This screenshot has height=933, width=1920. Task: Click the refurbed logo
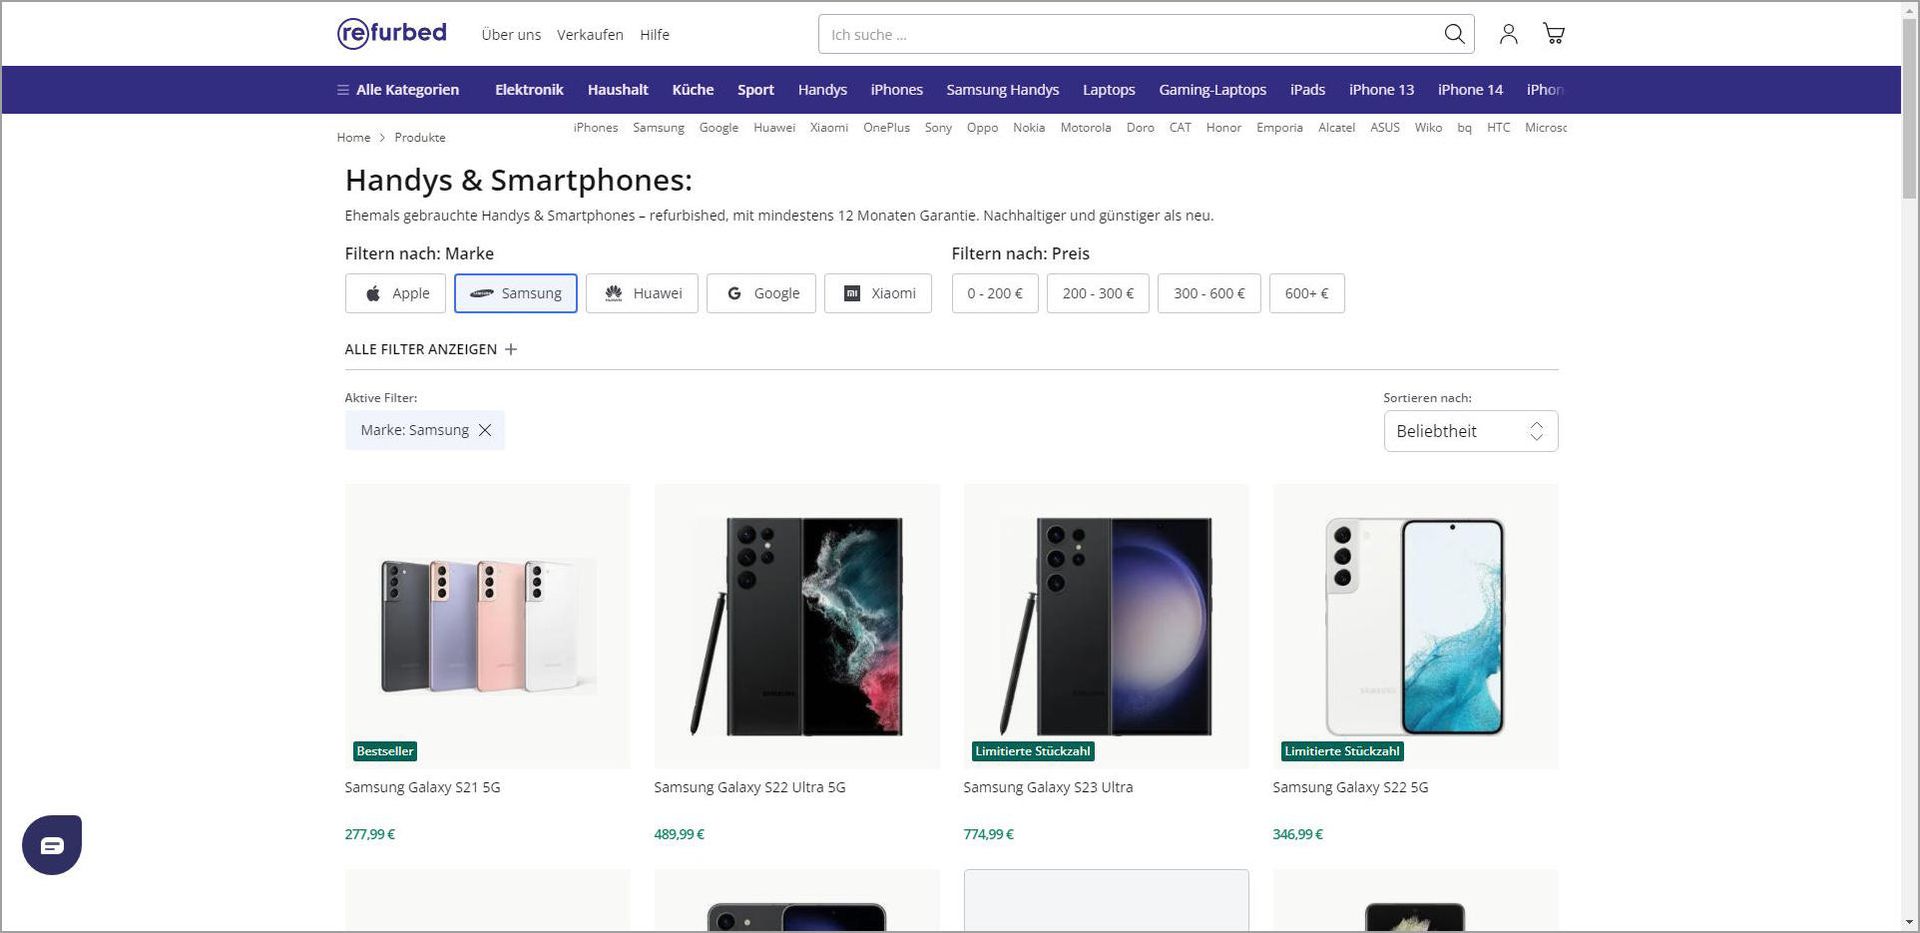[x=392, y=33]
